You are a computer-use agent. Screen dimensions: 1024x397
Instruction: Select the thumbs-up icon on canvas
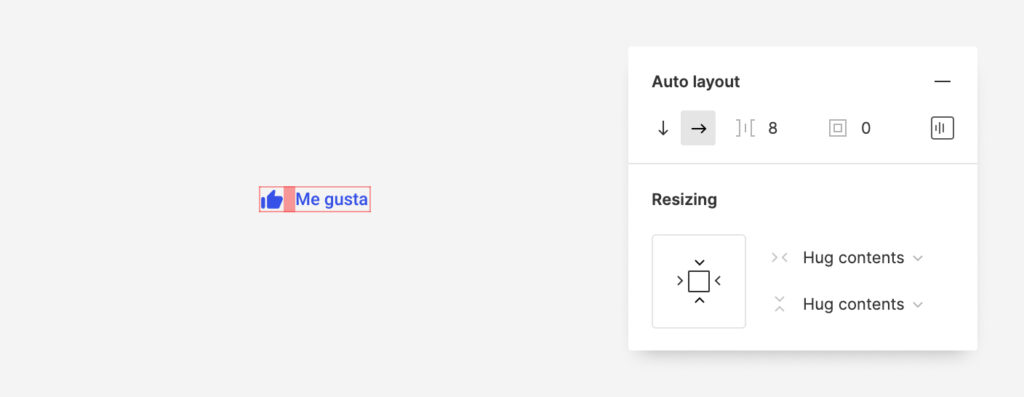(x=272, y=199)
